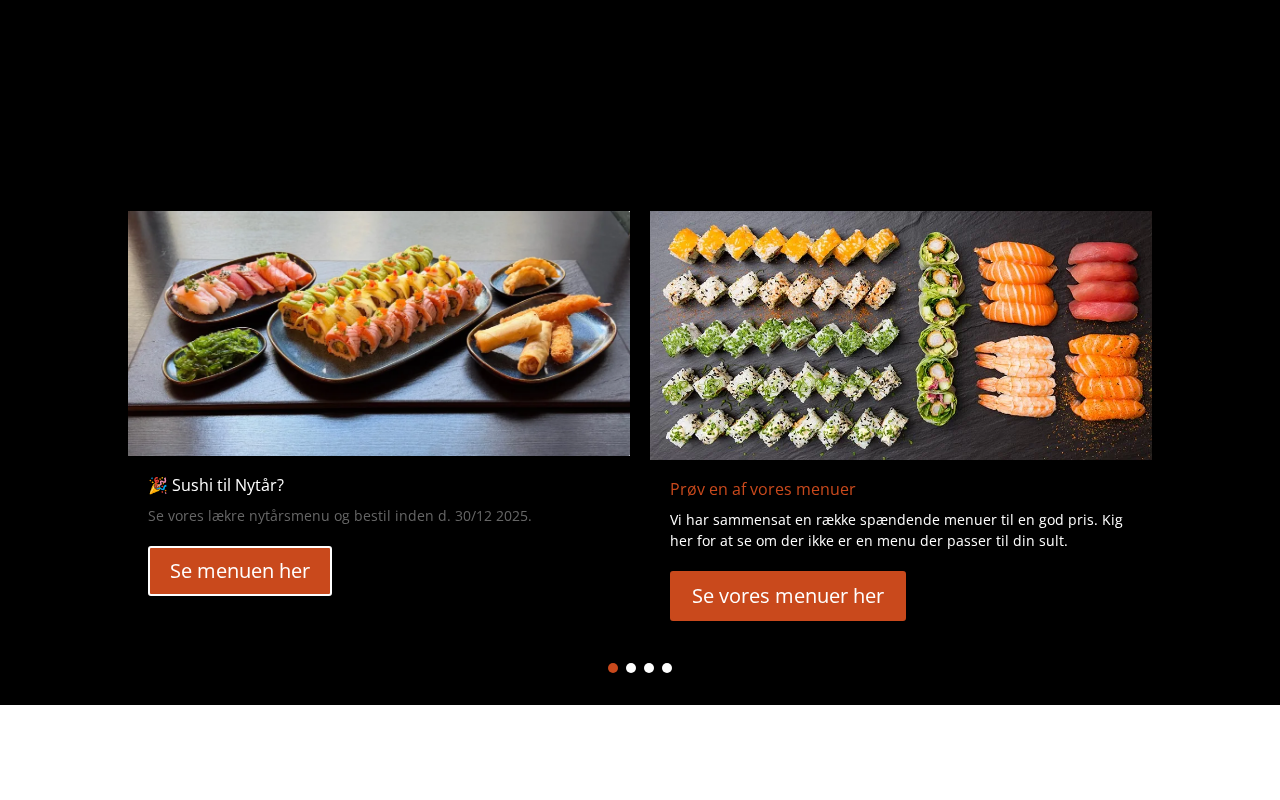Click the Se menuen her button
The height and width of the screenshot is (800, 1280).
point(240,571)
